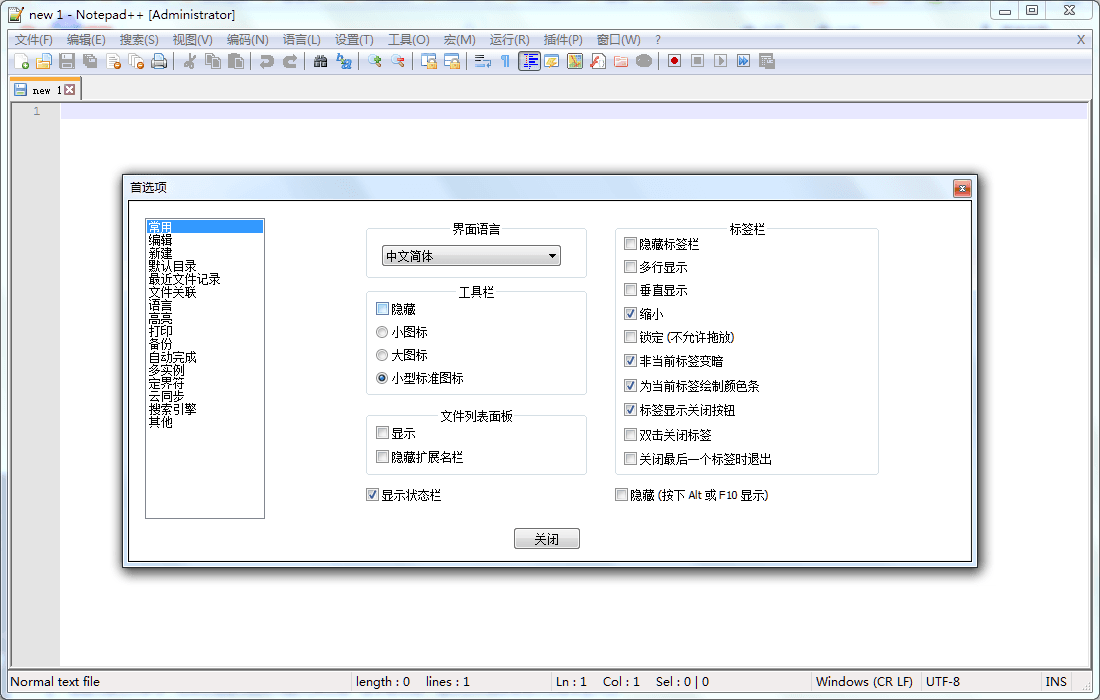The image size is (1100, 700).
Task: Run macro multiple times icon
Action: 744,62
